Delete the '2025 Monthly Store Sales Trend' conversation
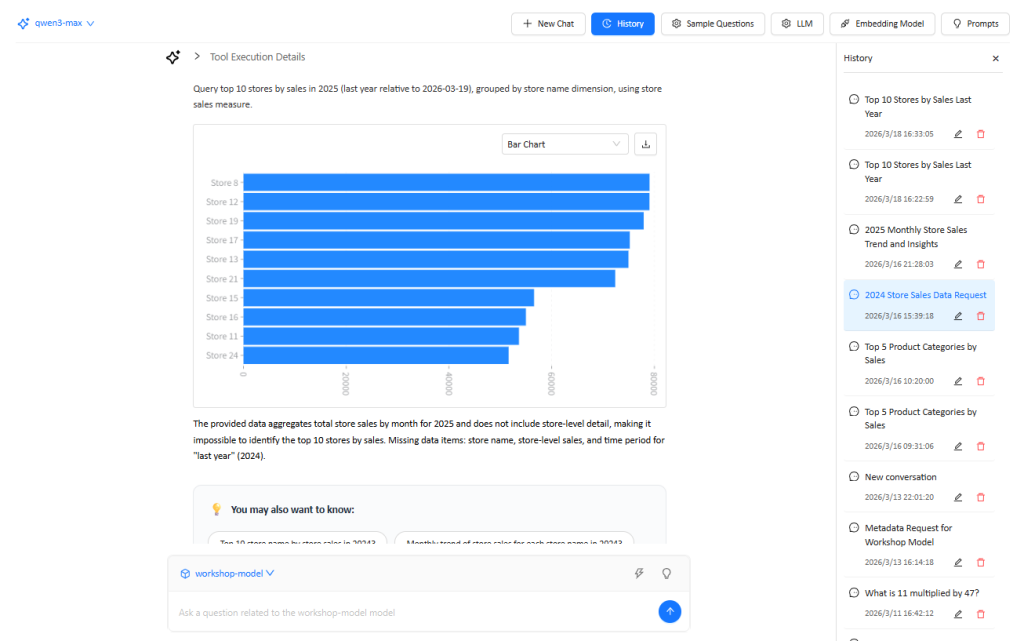 tap(980, 264)
